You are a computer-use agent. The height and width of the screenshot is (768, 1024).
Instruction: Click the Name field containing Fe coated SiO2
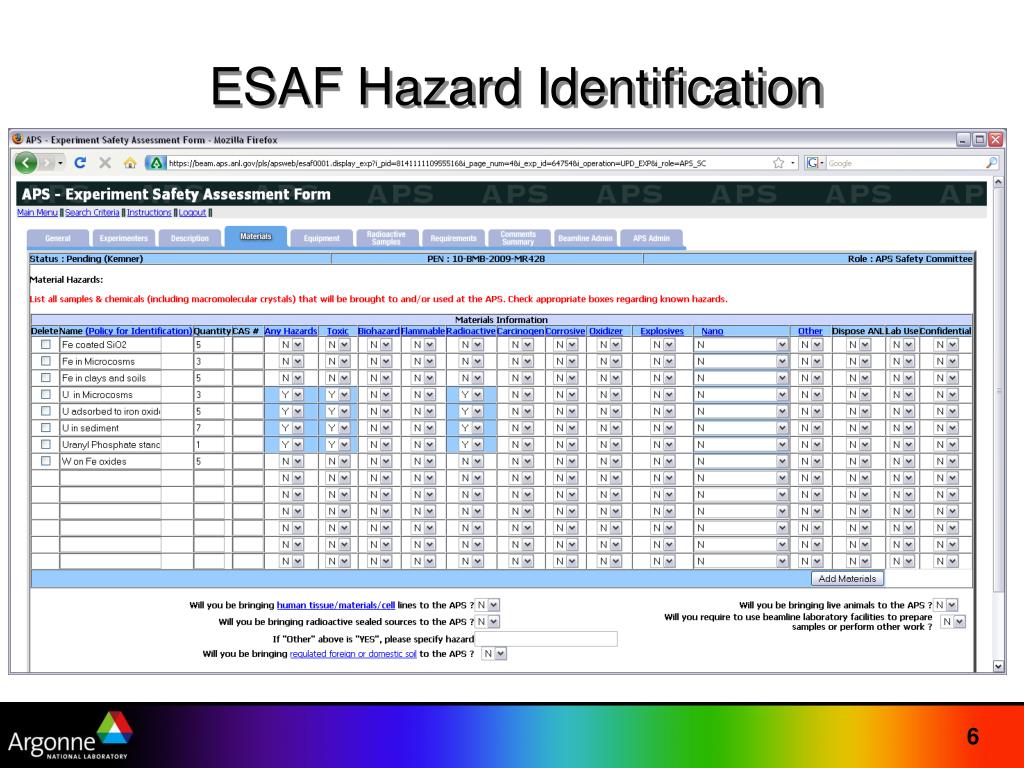tap(110, 345)
